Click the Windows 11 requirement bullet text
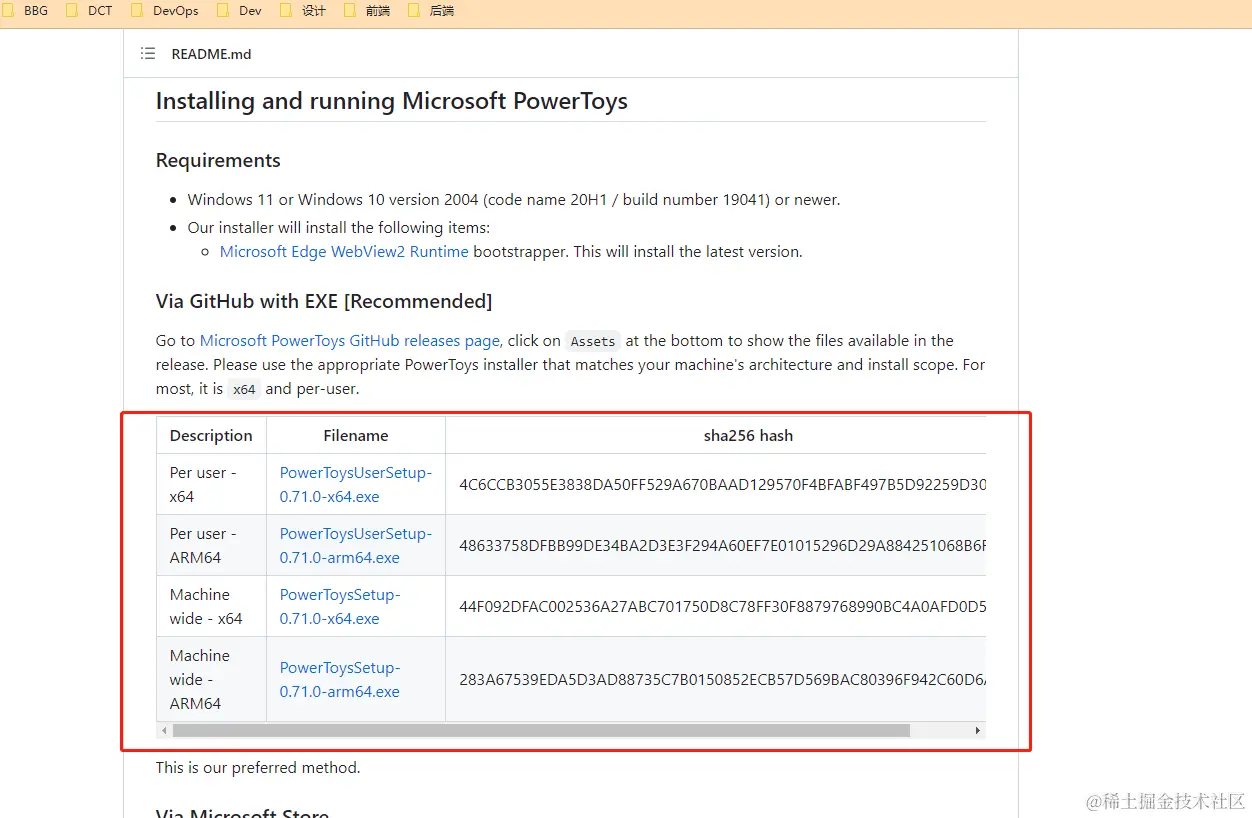The width and height of the screenshot is (1252, 818). (x=514, y=200)
